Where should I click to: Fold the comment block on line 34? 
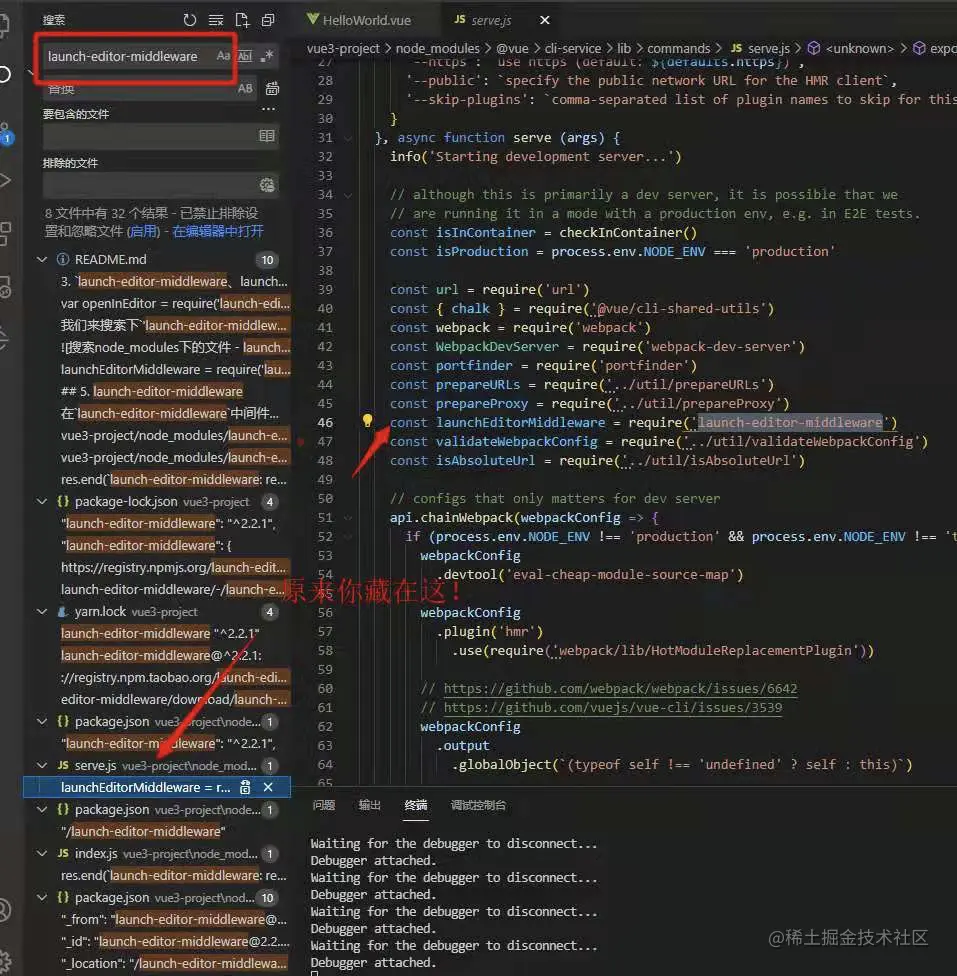coord(348,195)
